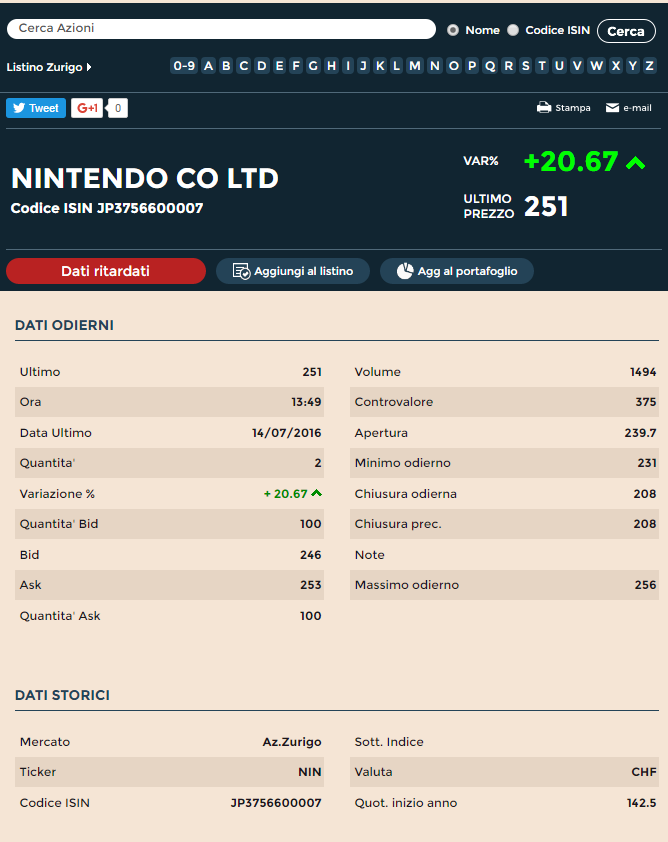This screenshot has height=842, width=668.
Task: Open letter Z in alphabet index
Action: 649,66
